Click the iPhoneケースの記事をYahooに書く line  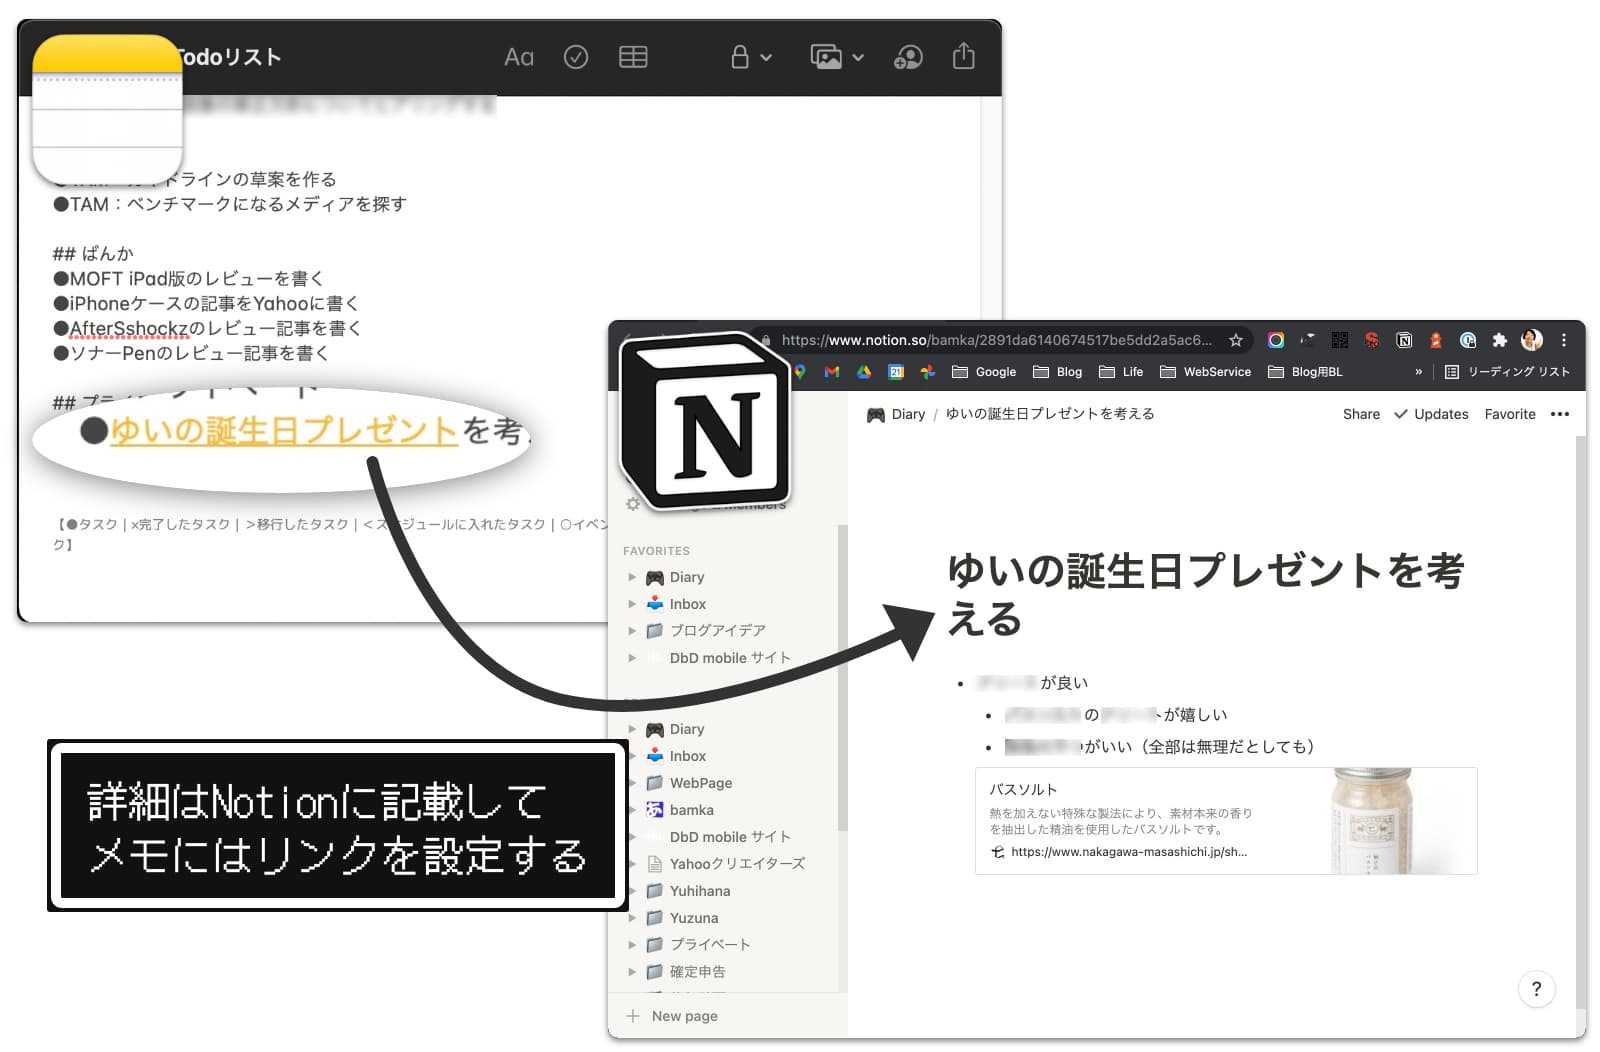click(205, 303)
